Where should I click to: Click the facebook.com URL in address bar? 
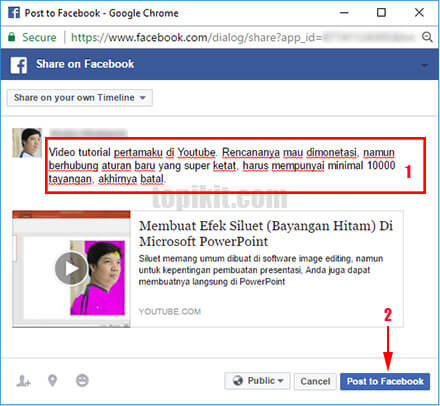[x=197, y=37]
